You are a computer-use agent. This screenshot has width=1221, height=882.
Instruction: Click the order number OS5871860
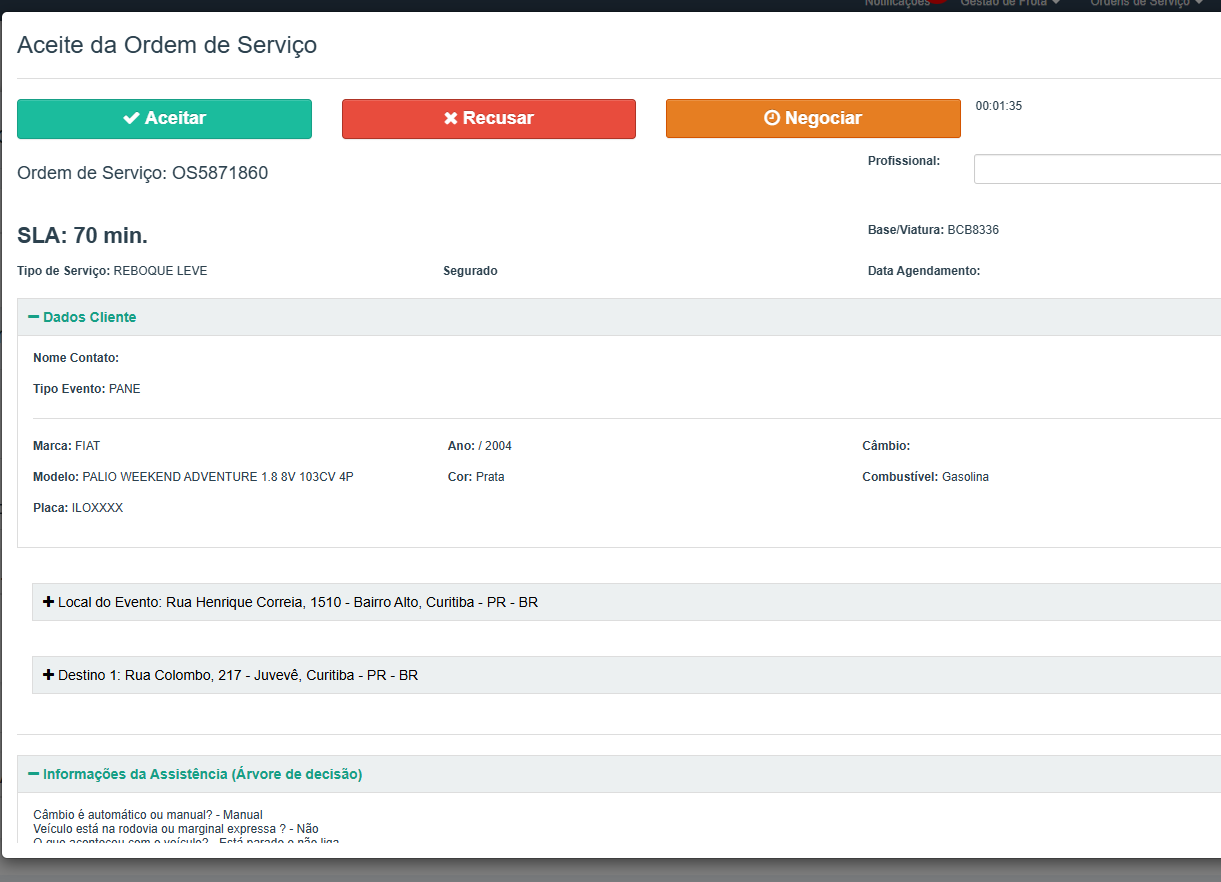tap(220, 173)
